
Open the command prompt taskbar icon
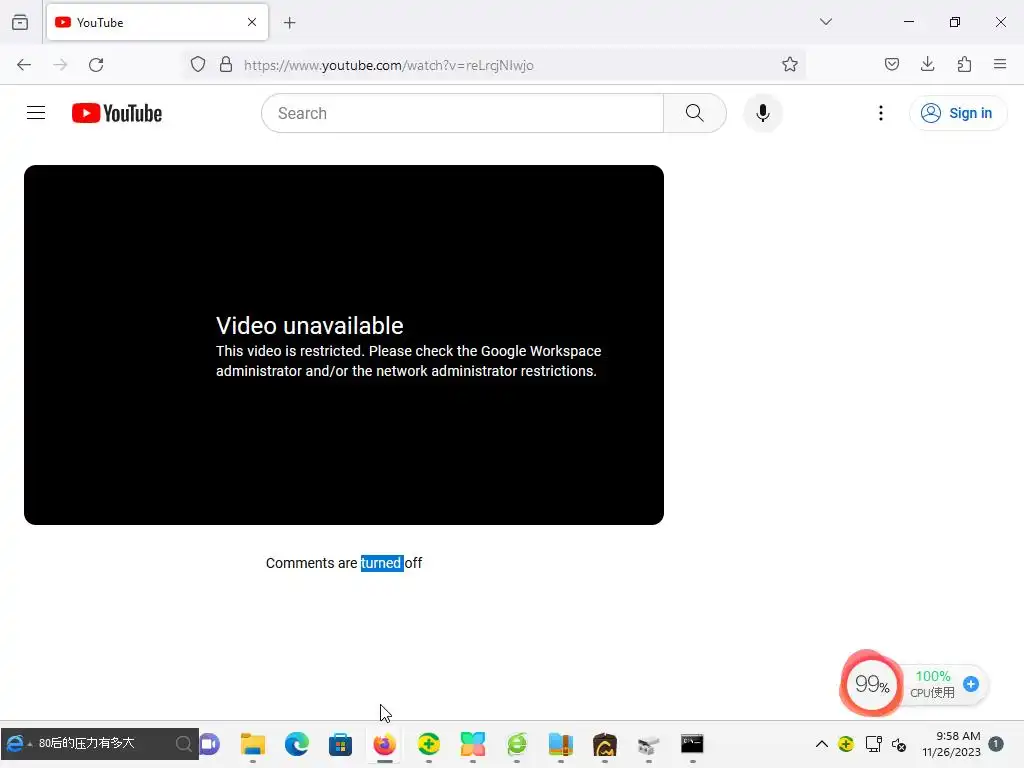[692, 744]
